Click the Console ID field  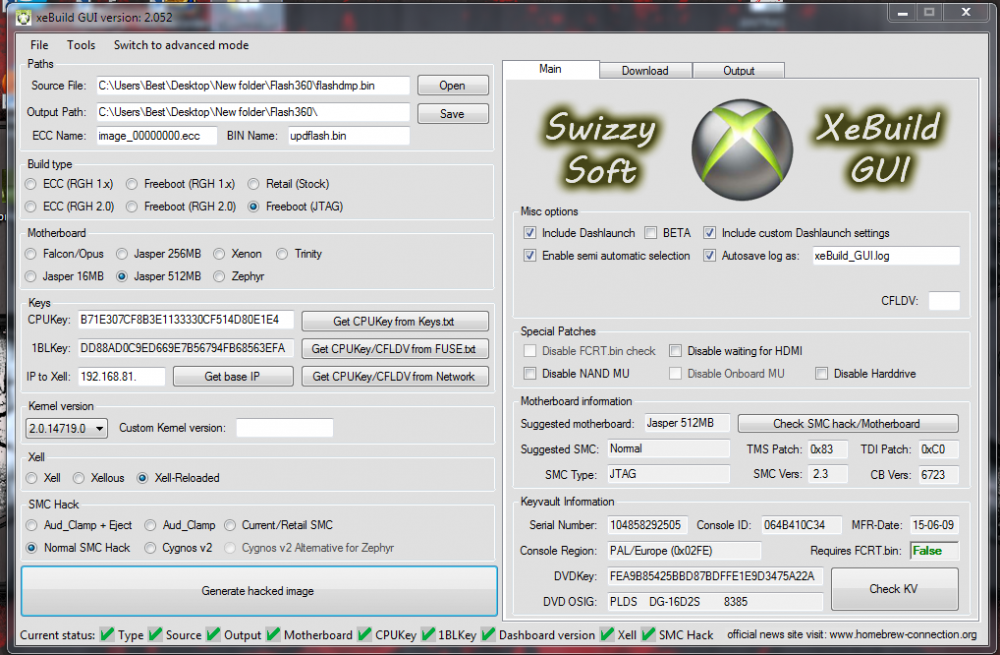click(x=802, y=525)
